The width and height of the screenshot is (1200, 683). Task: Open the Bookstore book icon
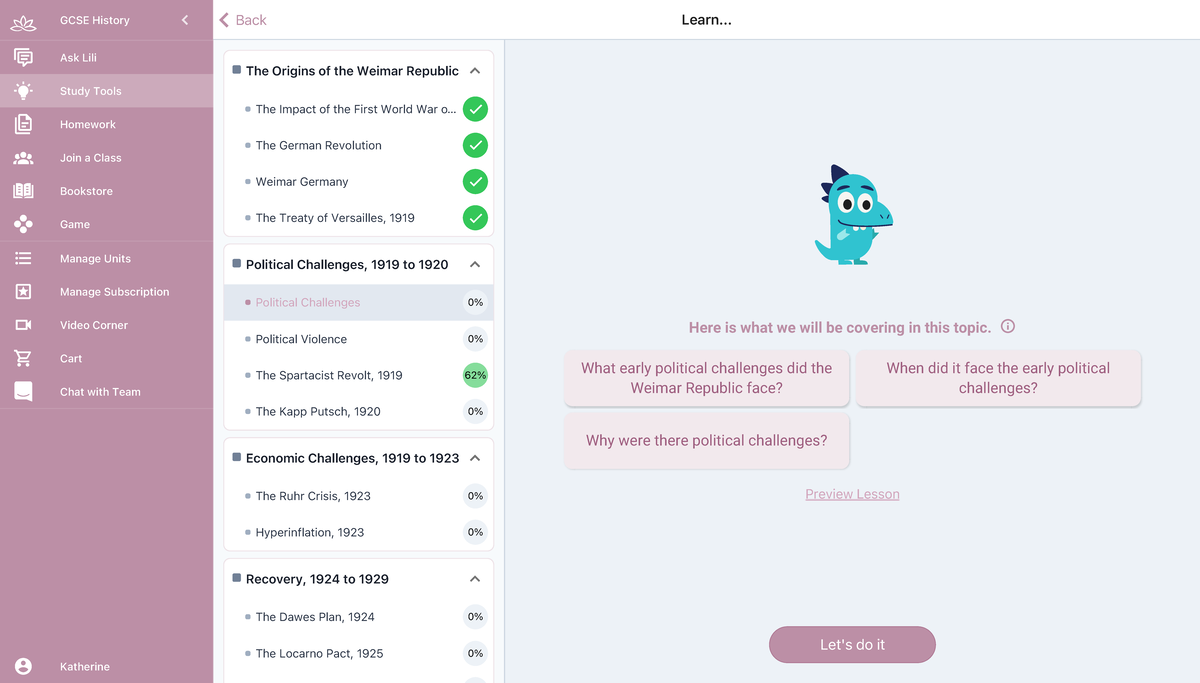coord(23,191)
